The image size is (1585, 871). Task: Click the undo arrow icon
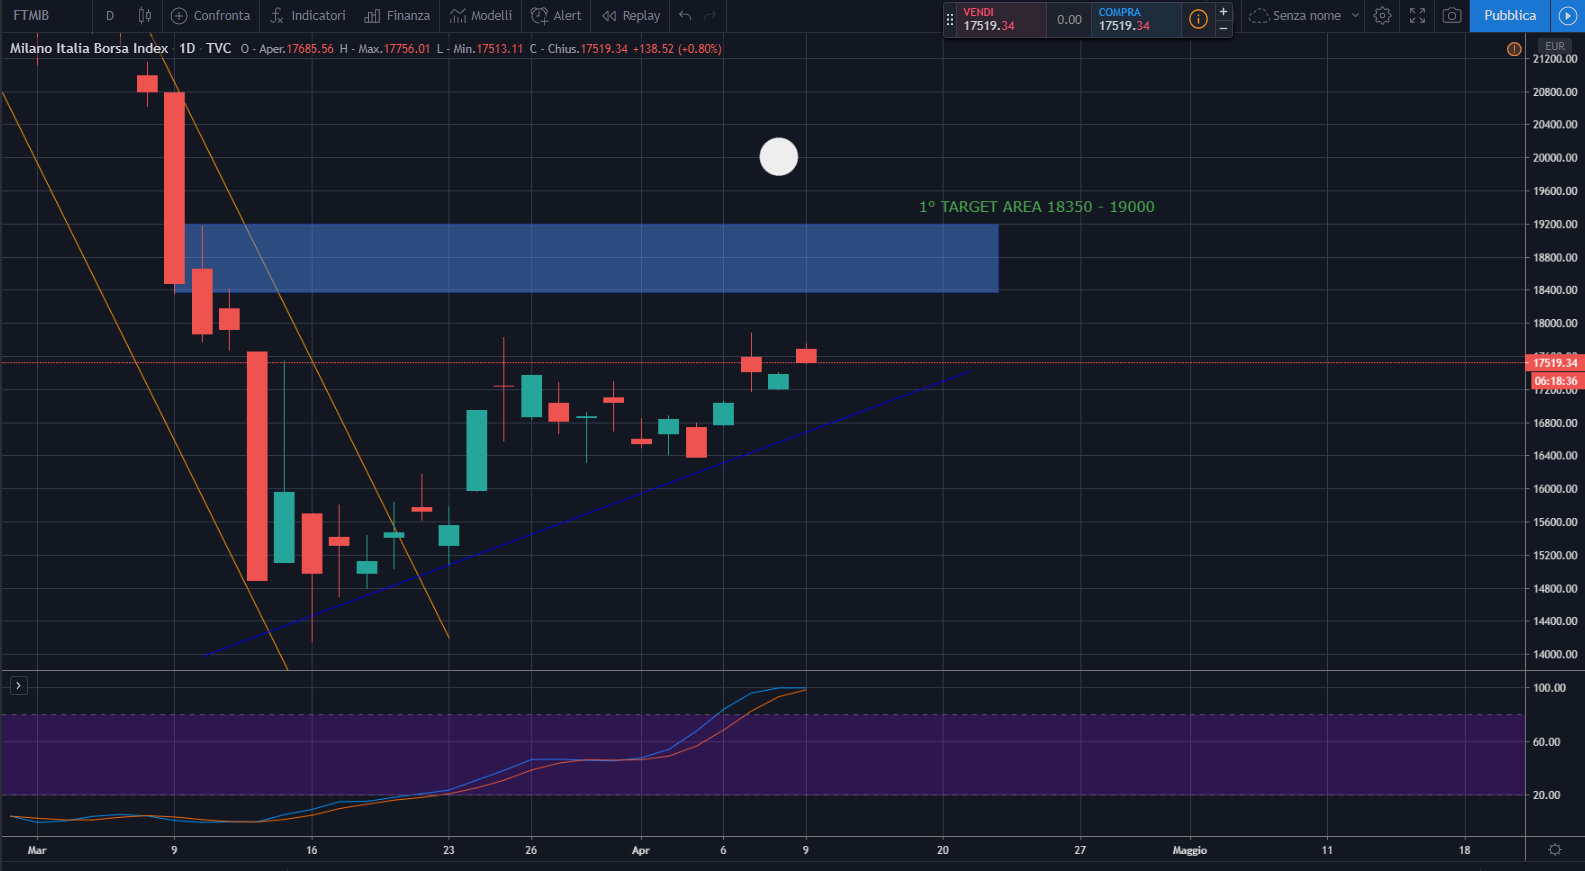tap(685, 15)
